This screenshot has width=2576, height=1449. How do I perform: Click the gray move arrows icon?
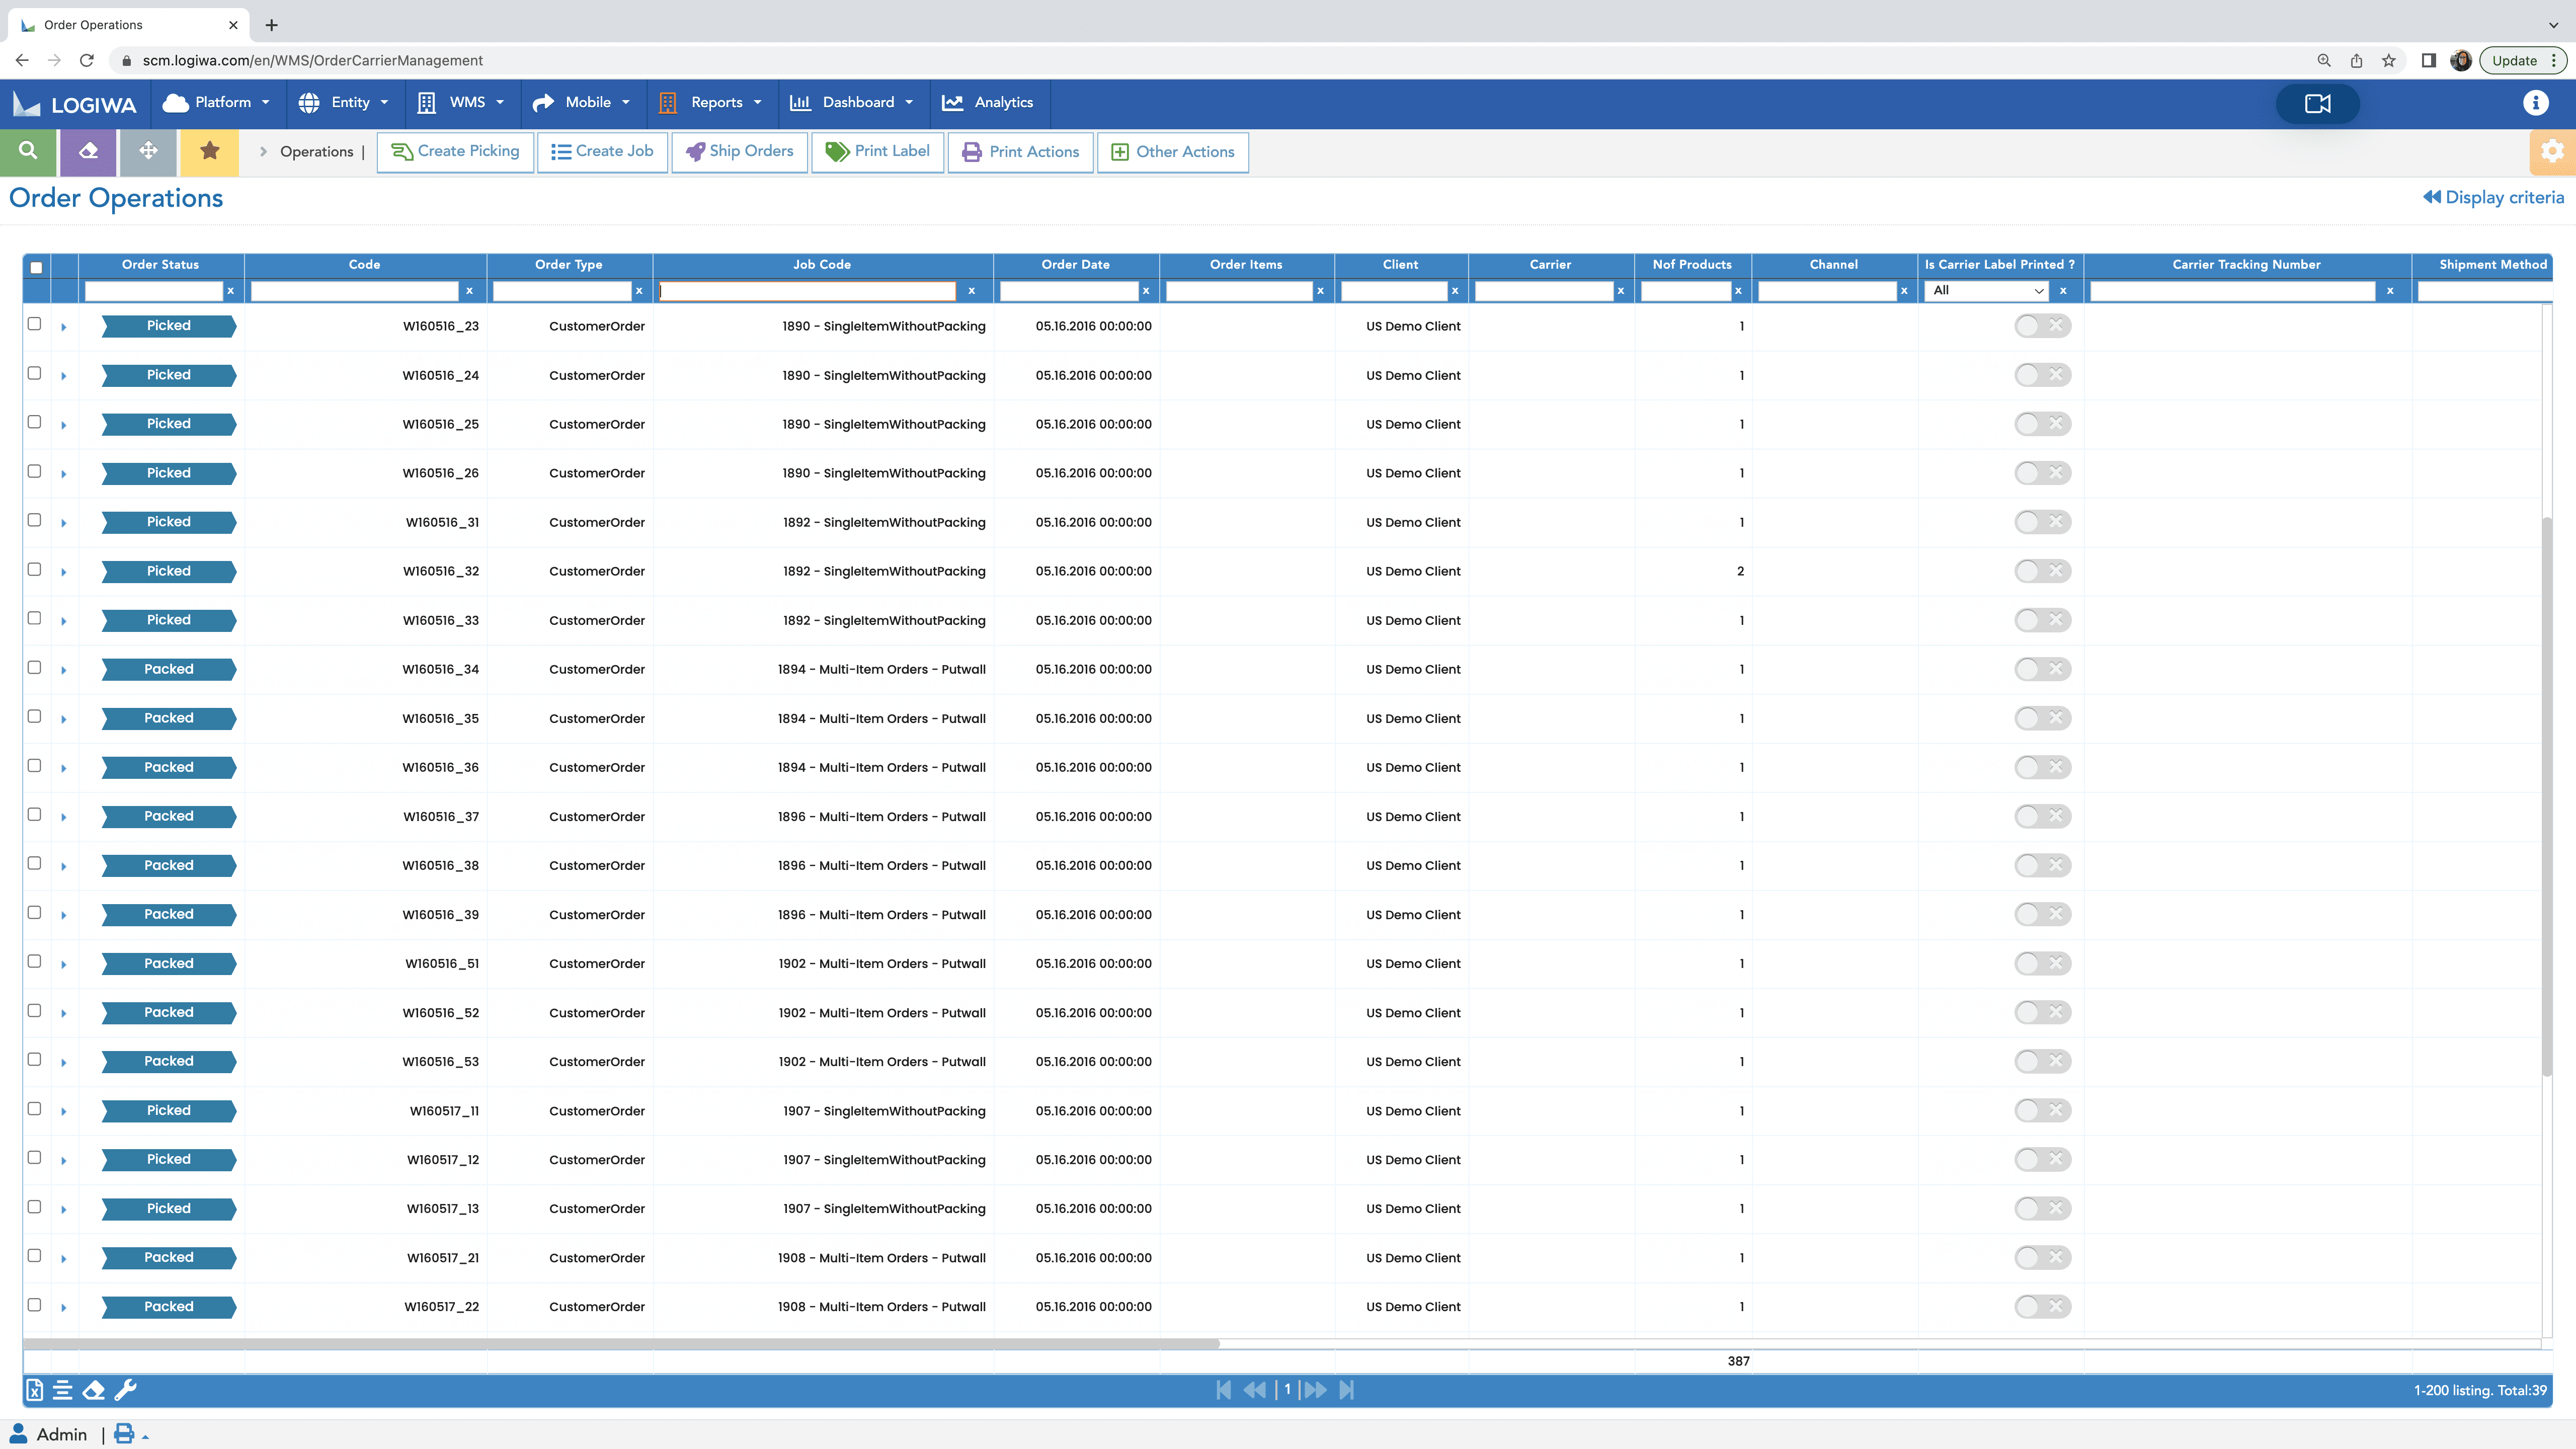click(149, 151)
